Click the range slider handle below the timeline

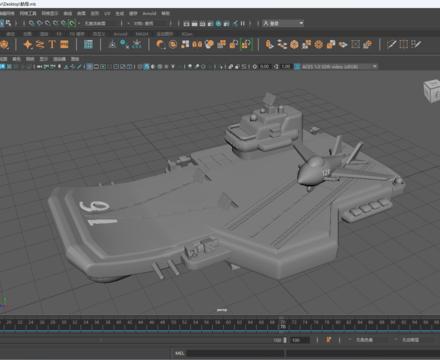(285, 340)
